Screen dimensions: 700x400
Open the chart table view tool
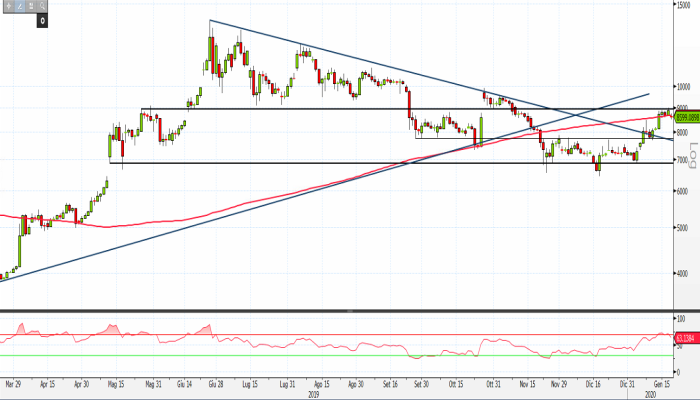tap(31, 6)
